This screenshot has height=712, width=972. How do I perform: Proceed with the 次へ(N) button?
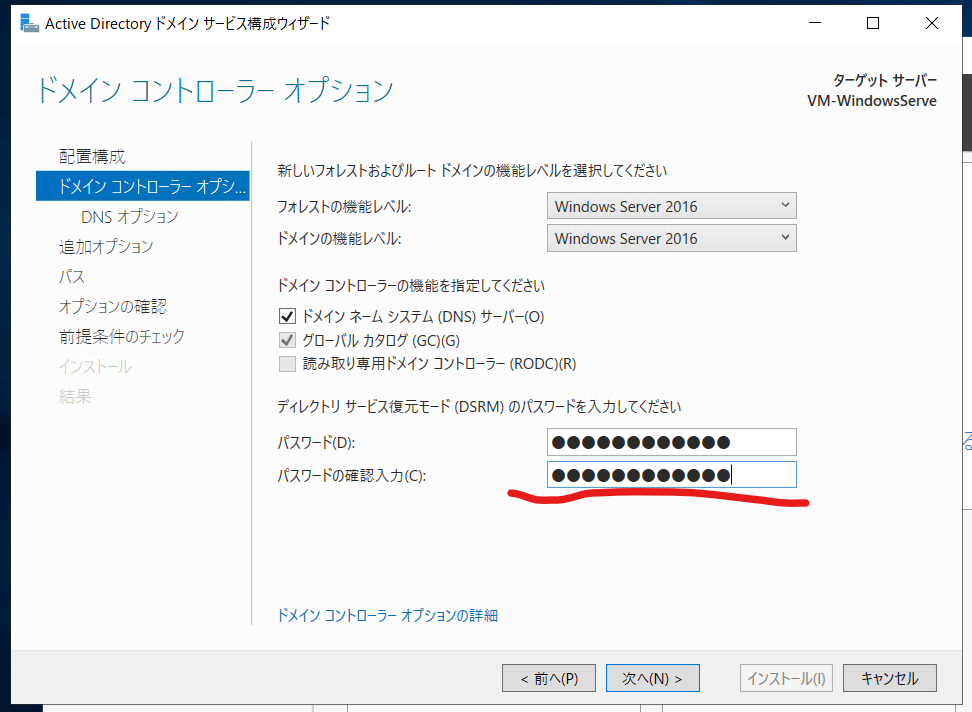pos(653,678)
